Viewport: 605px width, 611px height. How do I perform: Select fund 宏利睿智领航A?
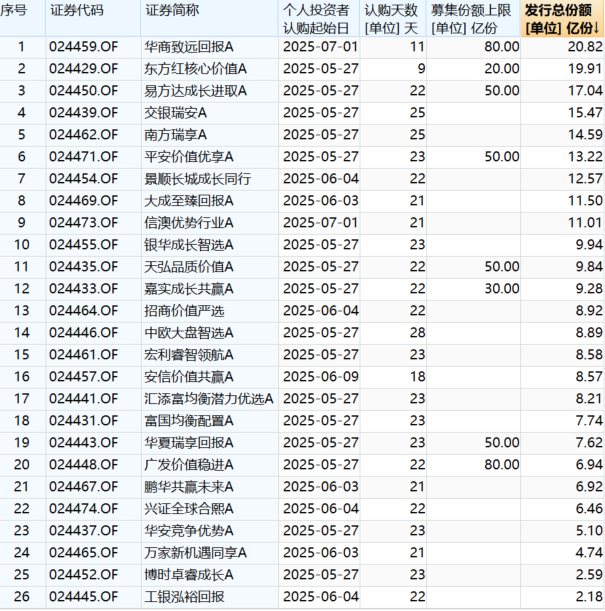click(x=189, y=355)
